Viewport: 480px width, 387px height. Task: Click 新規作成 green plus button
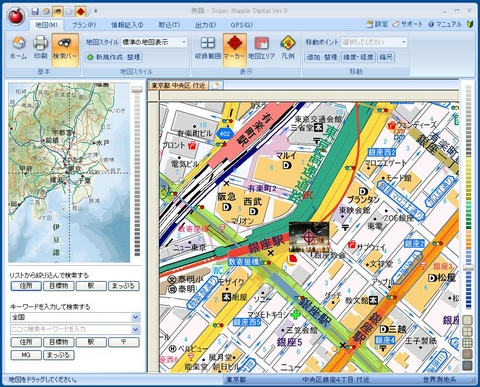pos(105,57)
